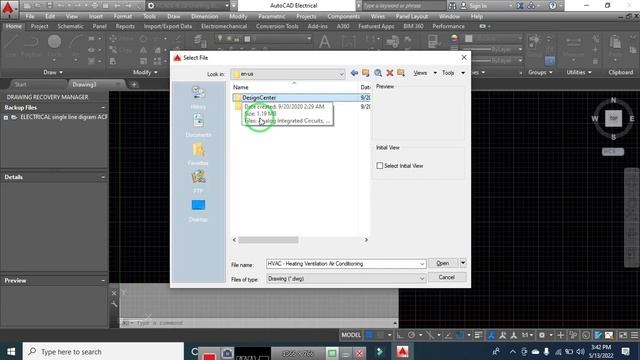Click Help question mark icon
640x360 pixels.
[553, 6]
